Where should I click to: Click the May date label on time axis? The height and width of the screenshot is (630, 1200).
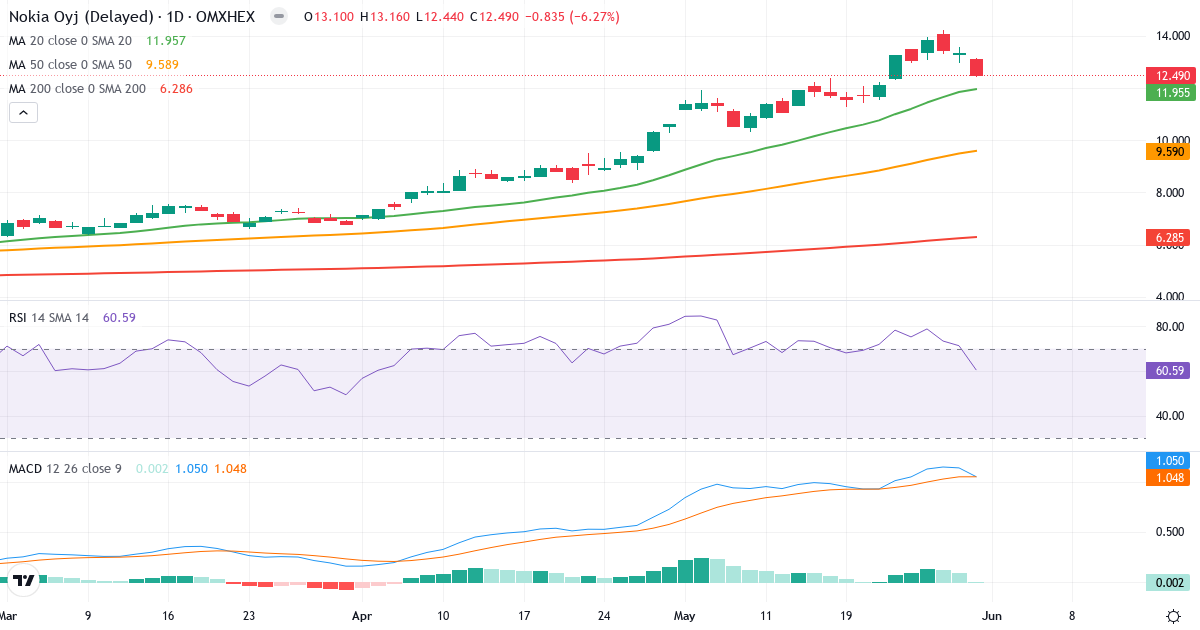(x=685, y=616)
